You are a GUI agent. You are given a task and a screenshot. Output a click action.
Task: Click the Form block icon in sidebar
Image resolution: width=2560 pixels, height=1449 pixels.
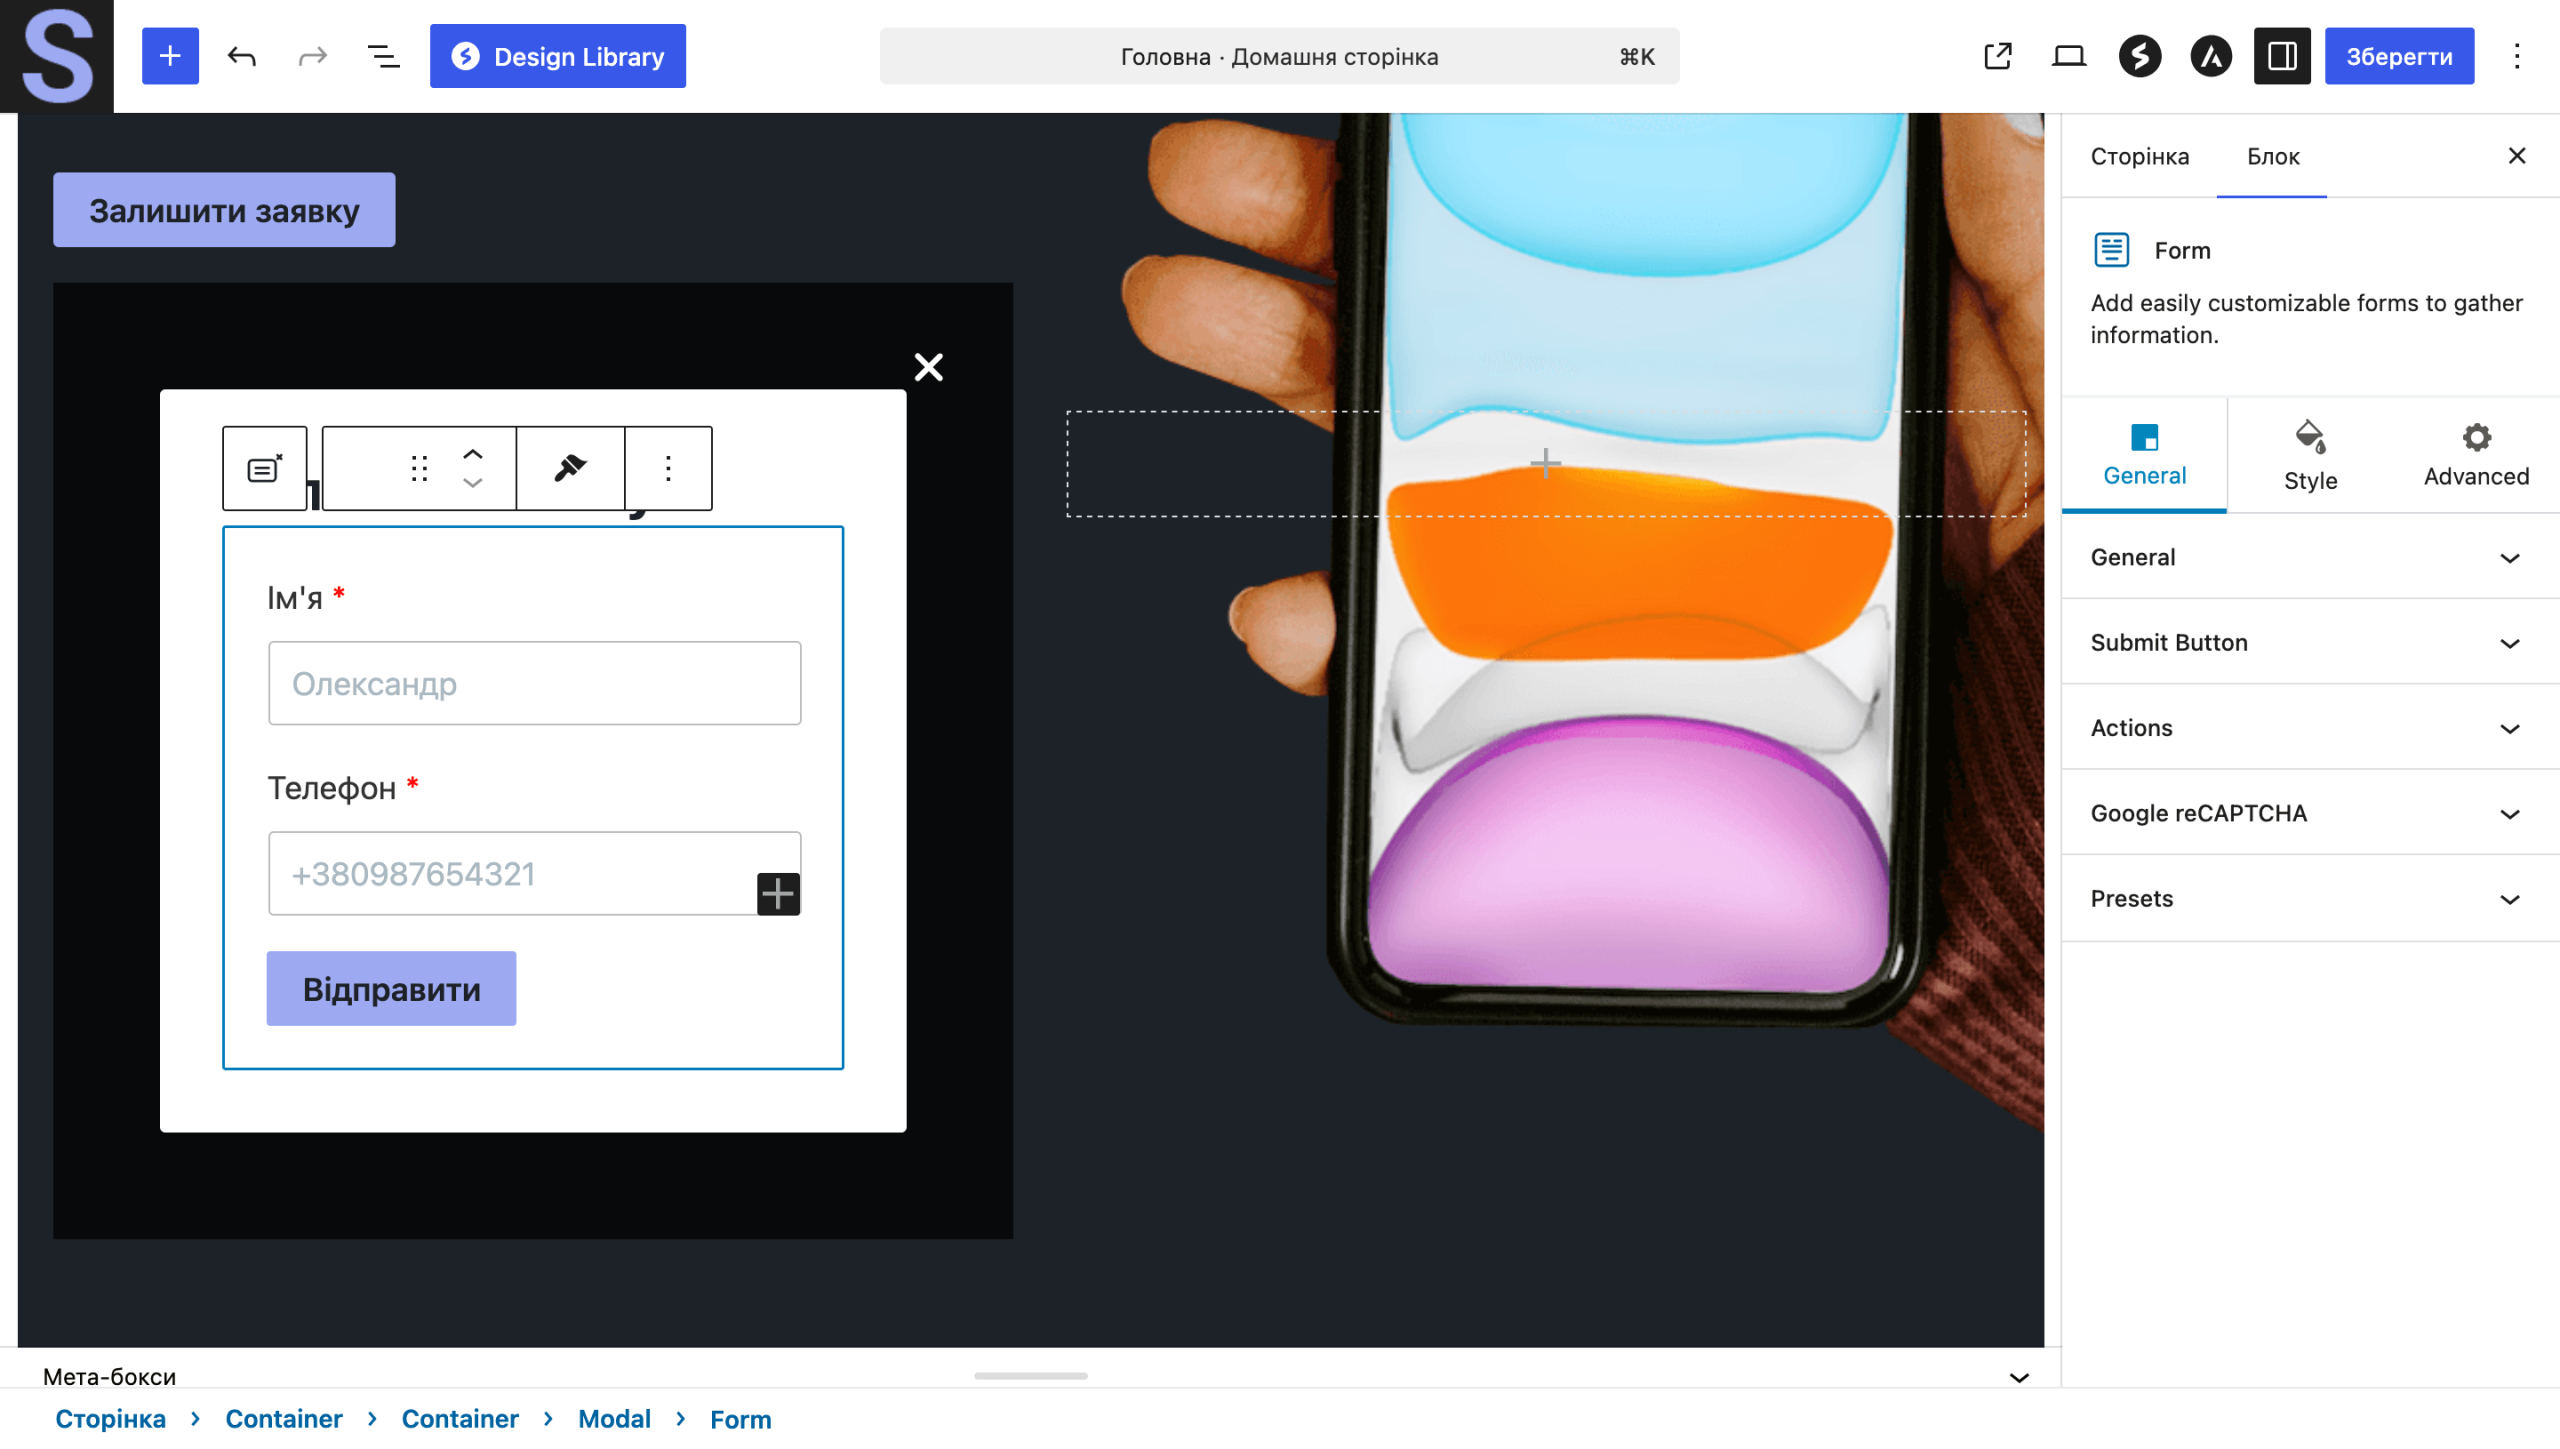[2111, 249]
